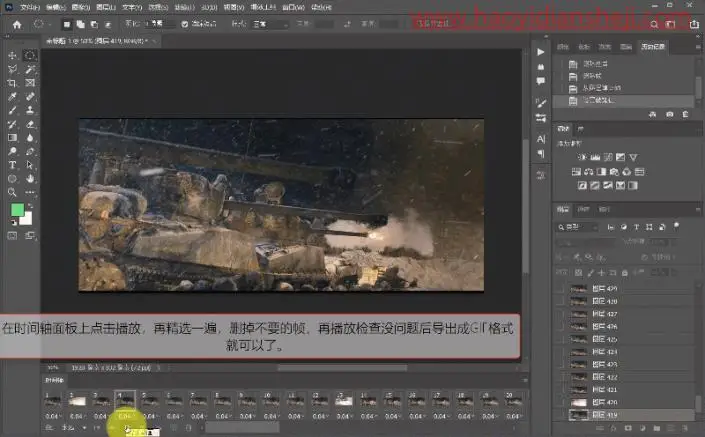Open the Character panel icon

[x=541, y=139]
